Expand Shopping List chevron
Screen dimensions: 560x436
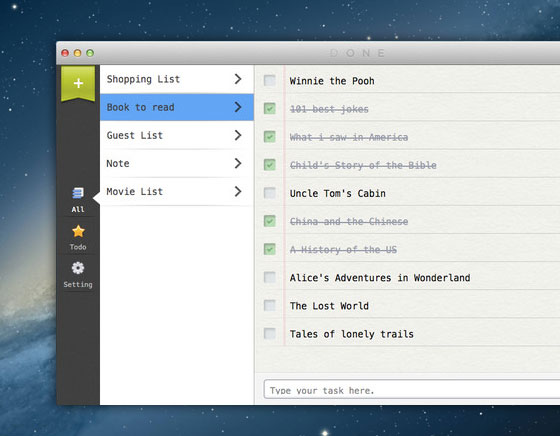click(x=238, y=79)
